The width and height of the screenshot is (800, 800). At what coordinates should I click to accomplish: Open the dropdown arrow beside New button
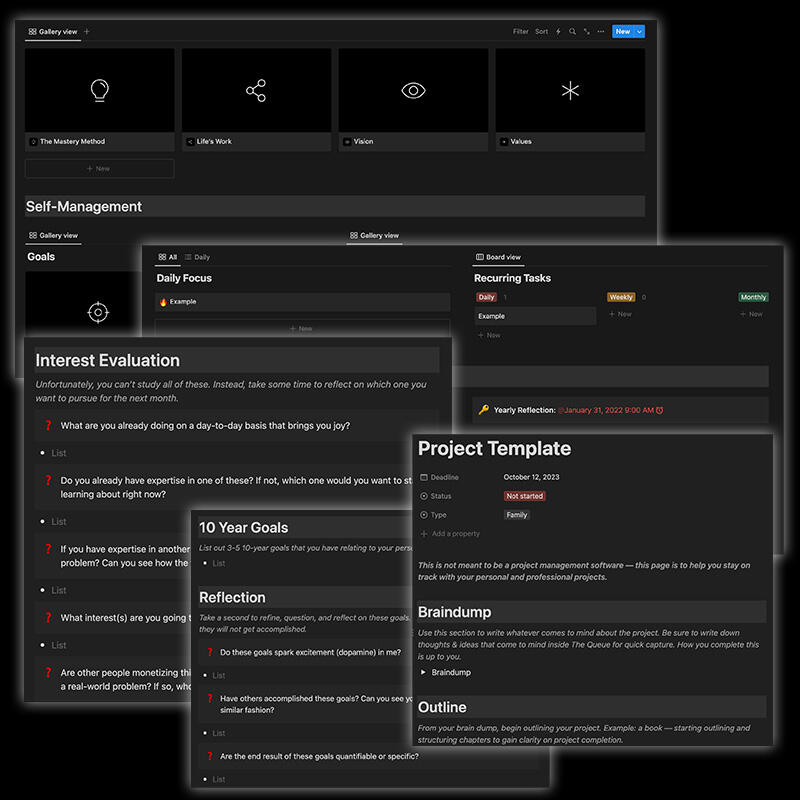coord(640,32)
